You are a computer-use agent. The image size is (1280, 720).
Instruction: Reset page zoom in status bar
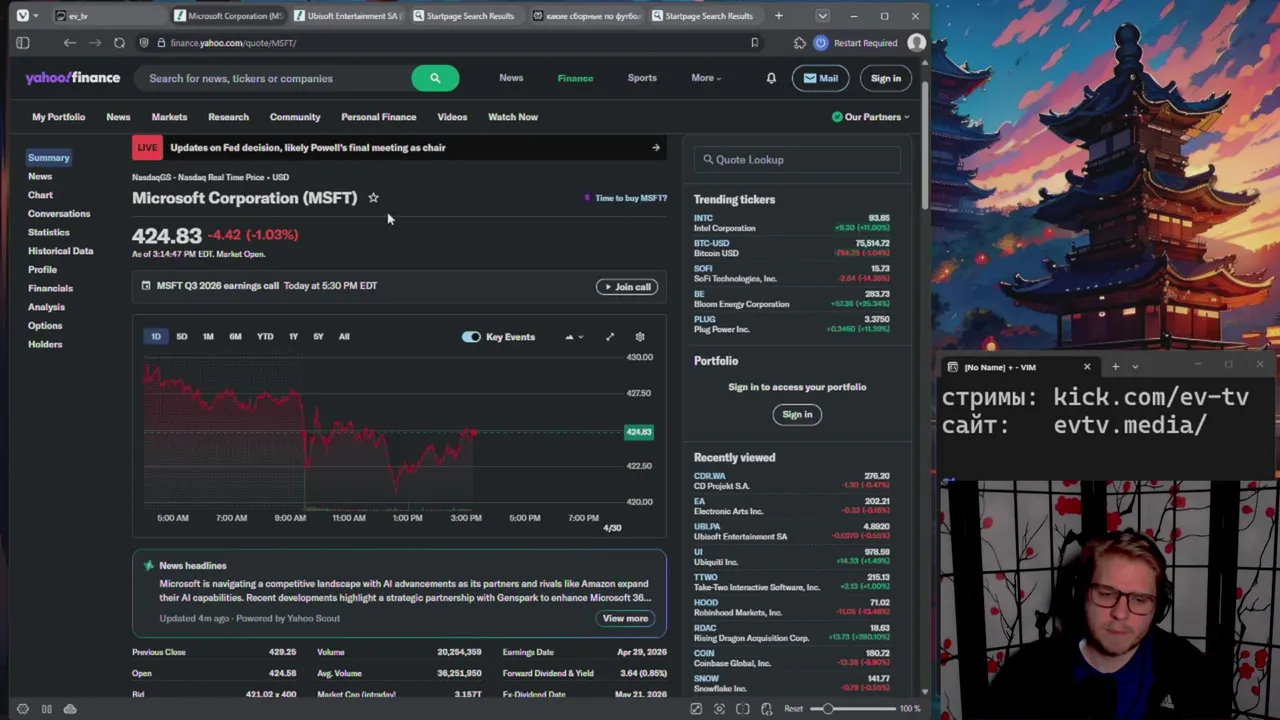point(793,709)
